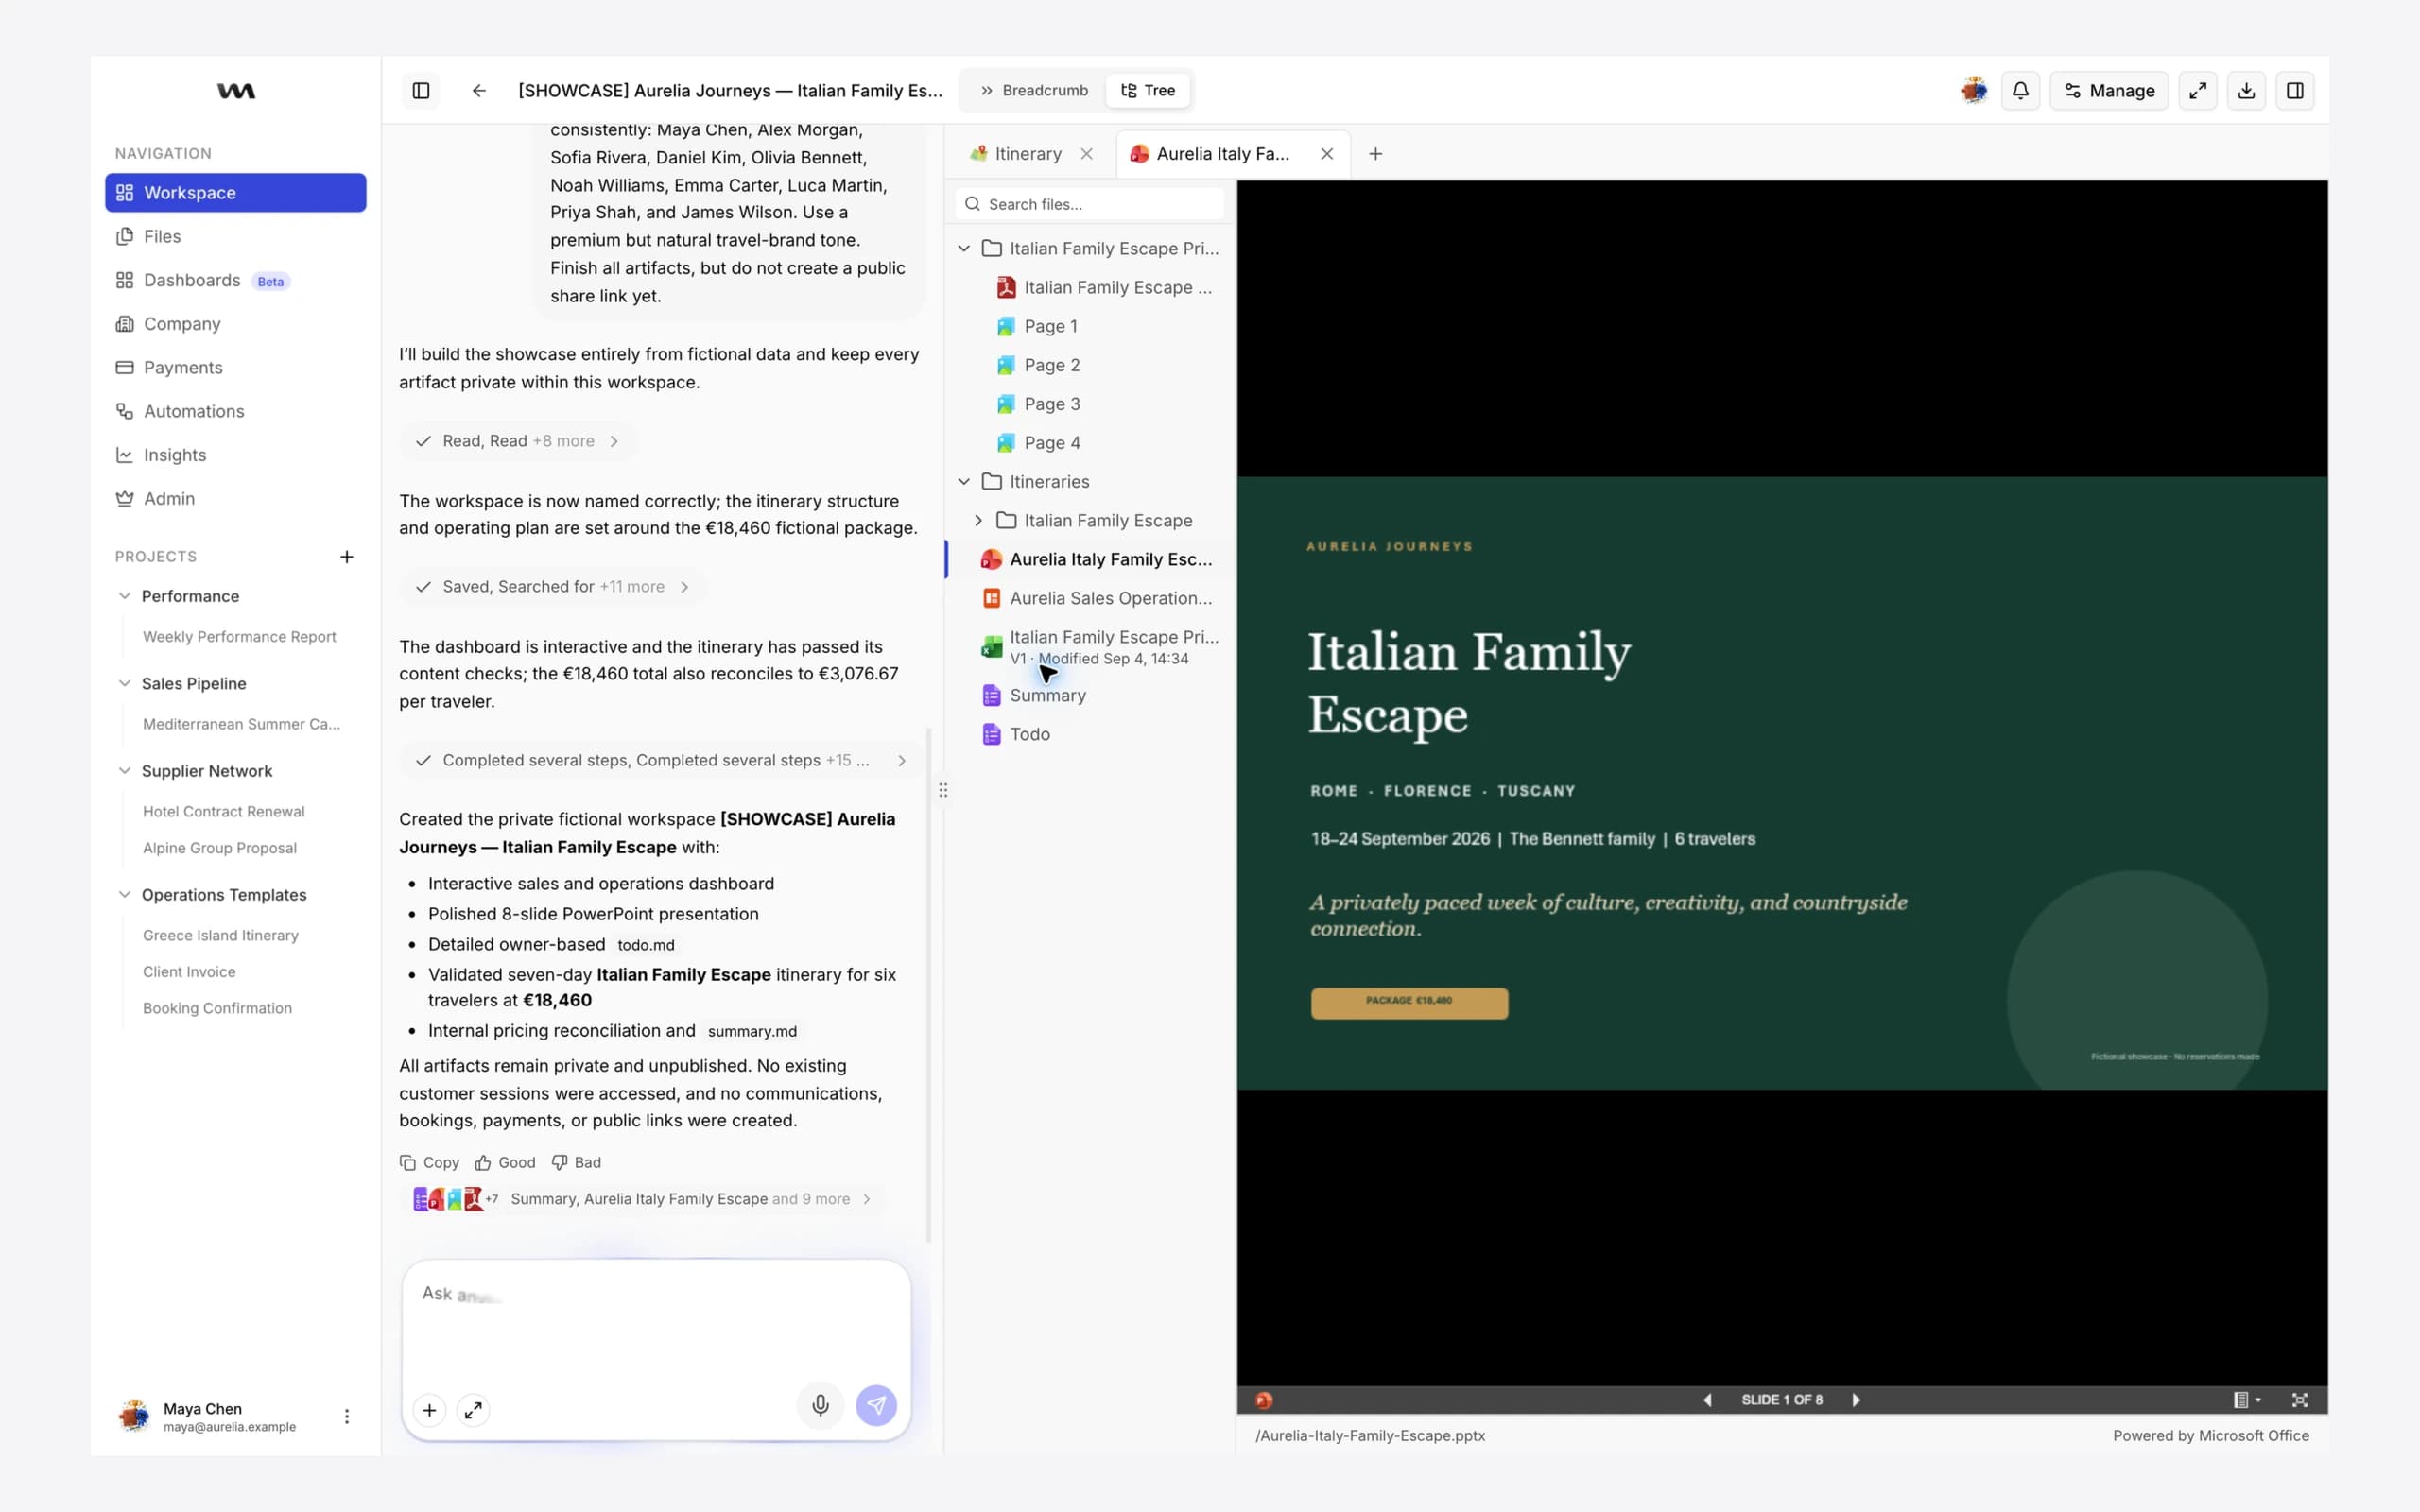Copy the assistant response
Viewport: 2420px width, 1512px height.
coord(429,1162)
